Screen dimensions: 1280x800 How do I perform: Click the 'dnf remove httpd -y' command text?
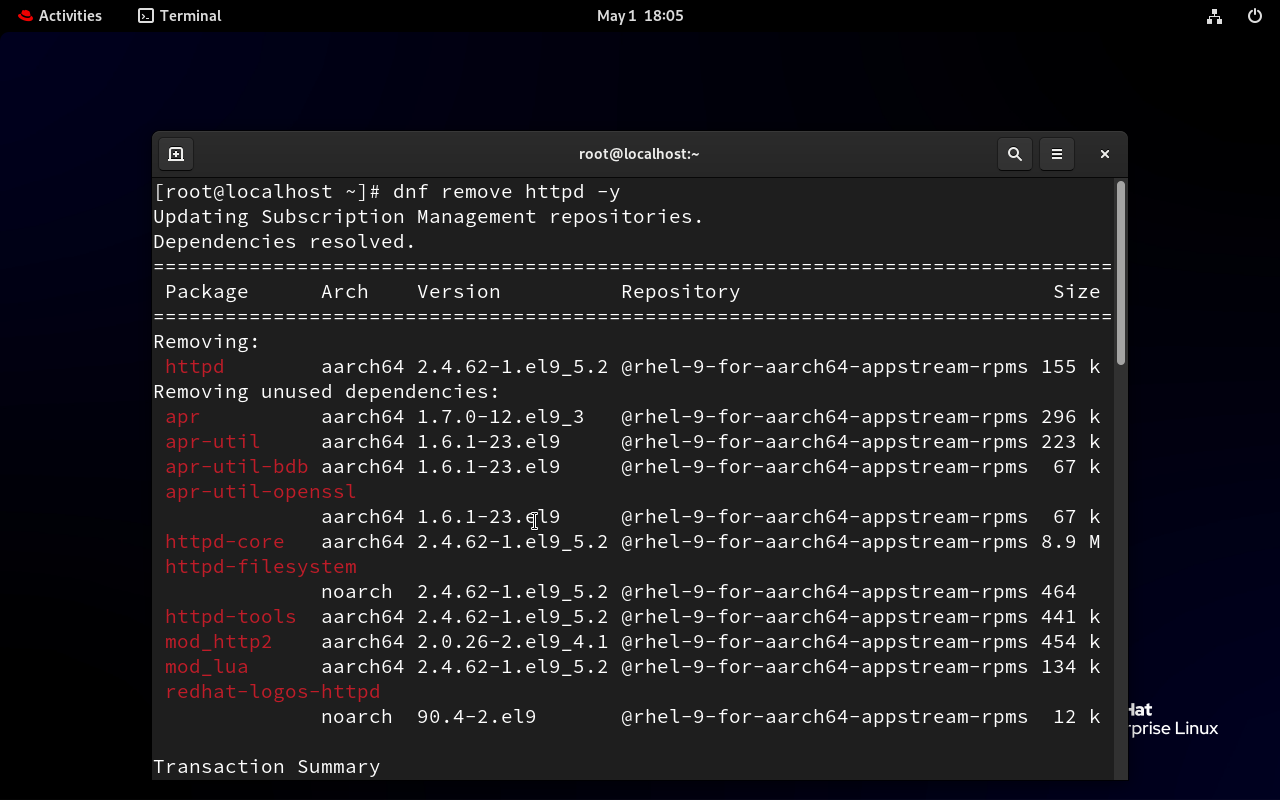[x=507, y=192]
